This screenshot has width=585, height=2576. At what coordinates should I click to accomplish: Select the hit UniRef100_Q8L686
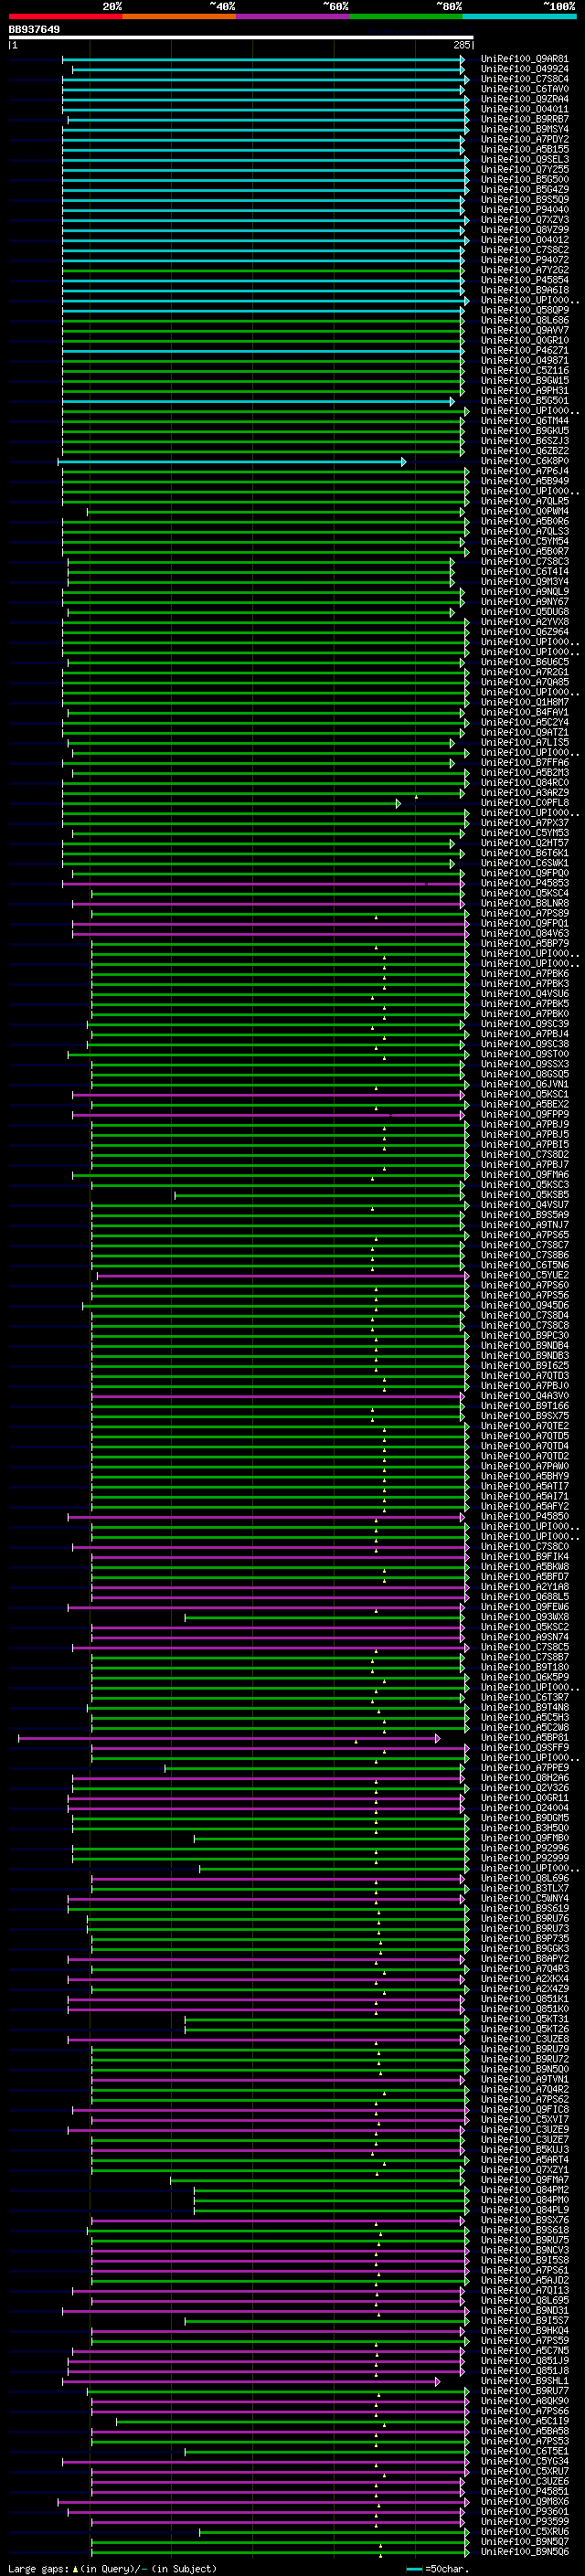click(x=524, y=320)
